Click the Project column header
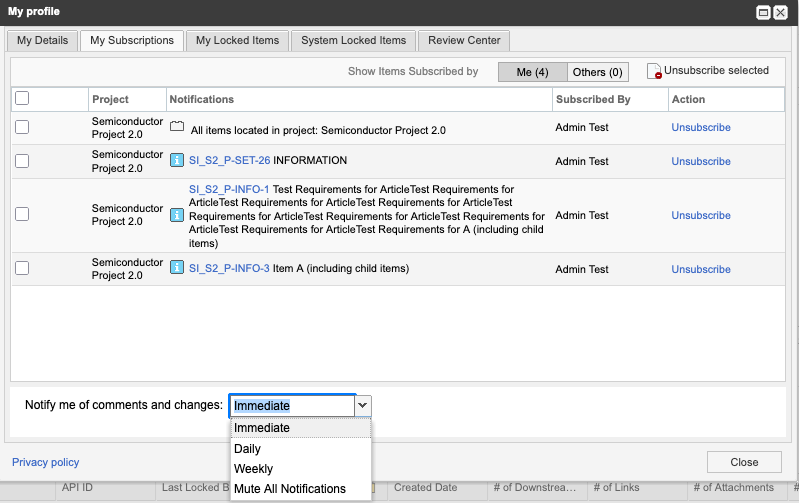The image size is (799, 503). (127, 99)
